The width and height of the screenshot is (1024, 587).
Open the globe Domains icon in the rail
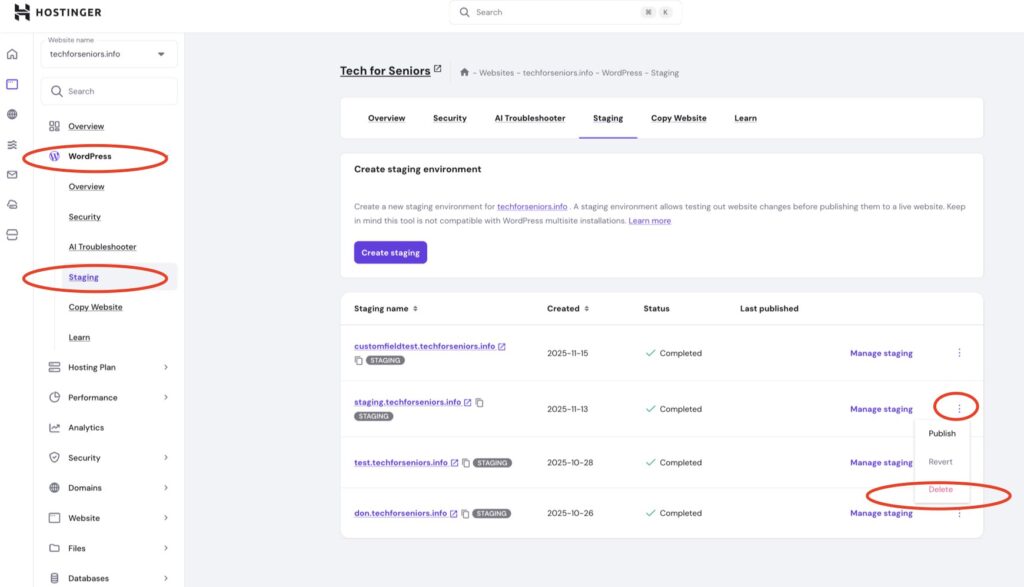click(12, 114)
